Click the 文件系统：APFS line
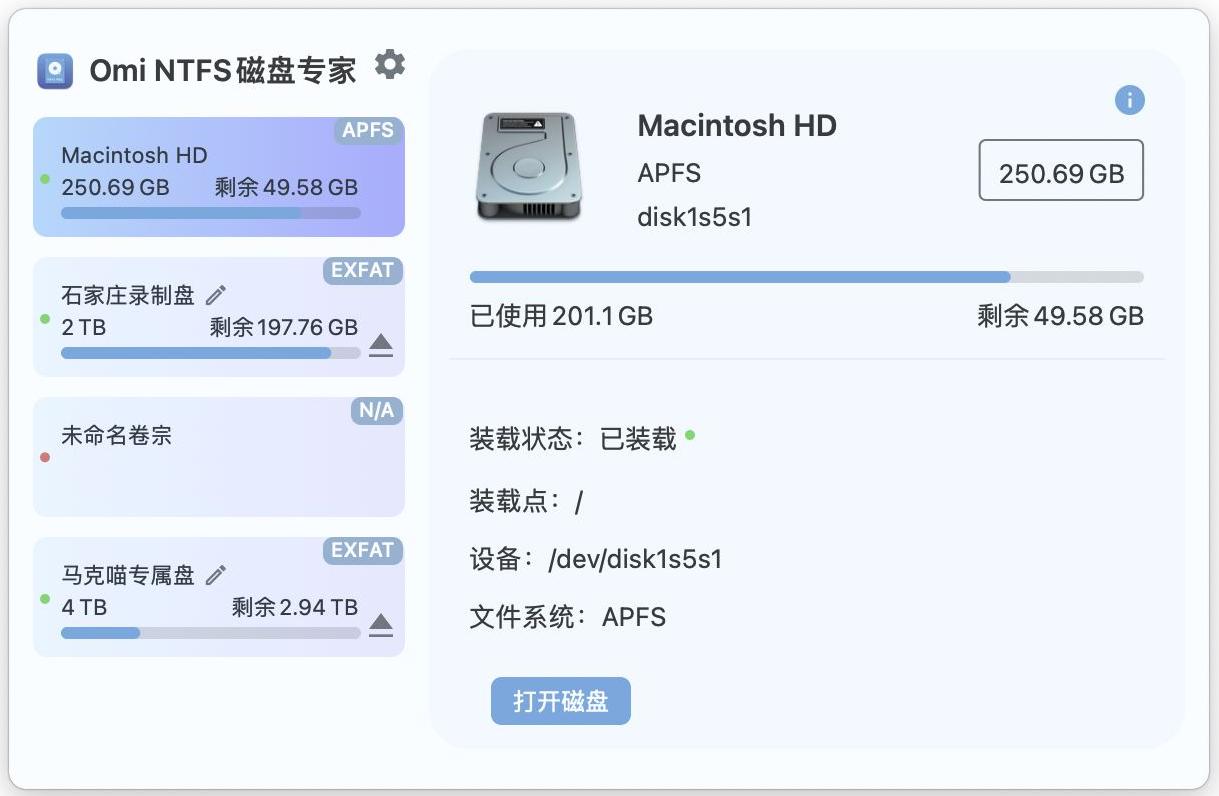 tap(568, 616)
